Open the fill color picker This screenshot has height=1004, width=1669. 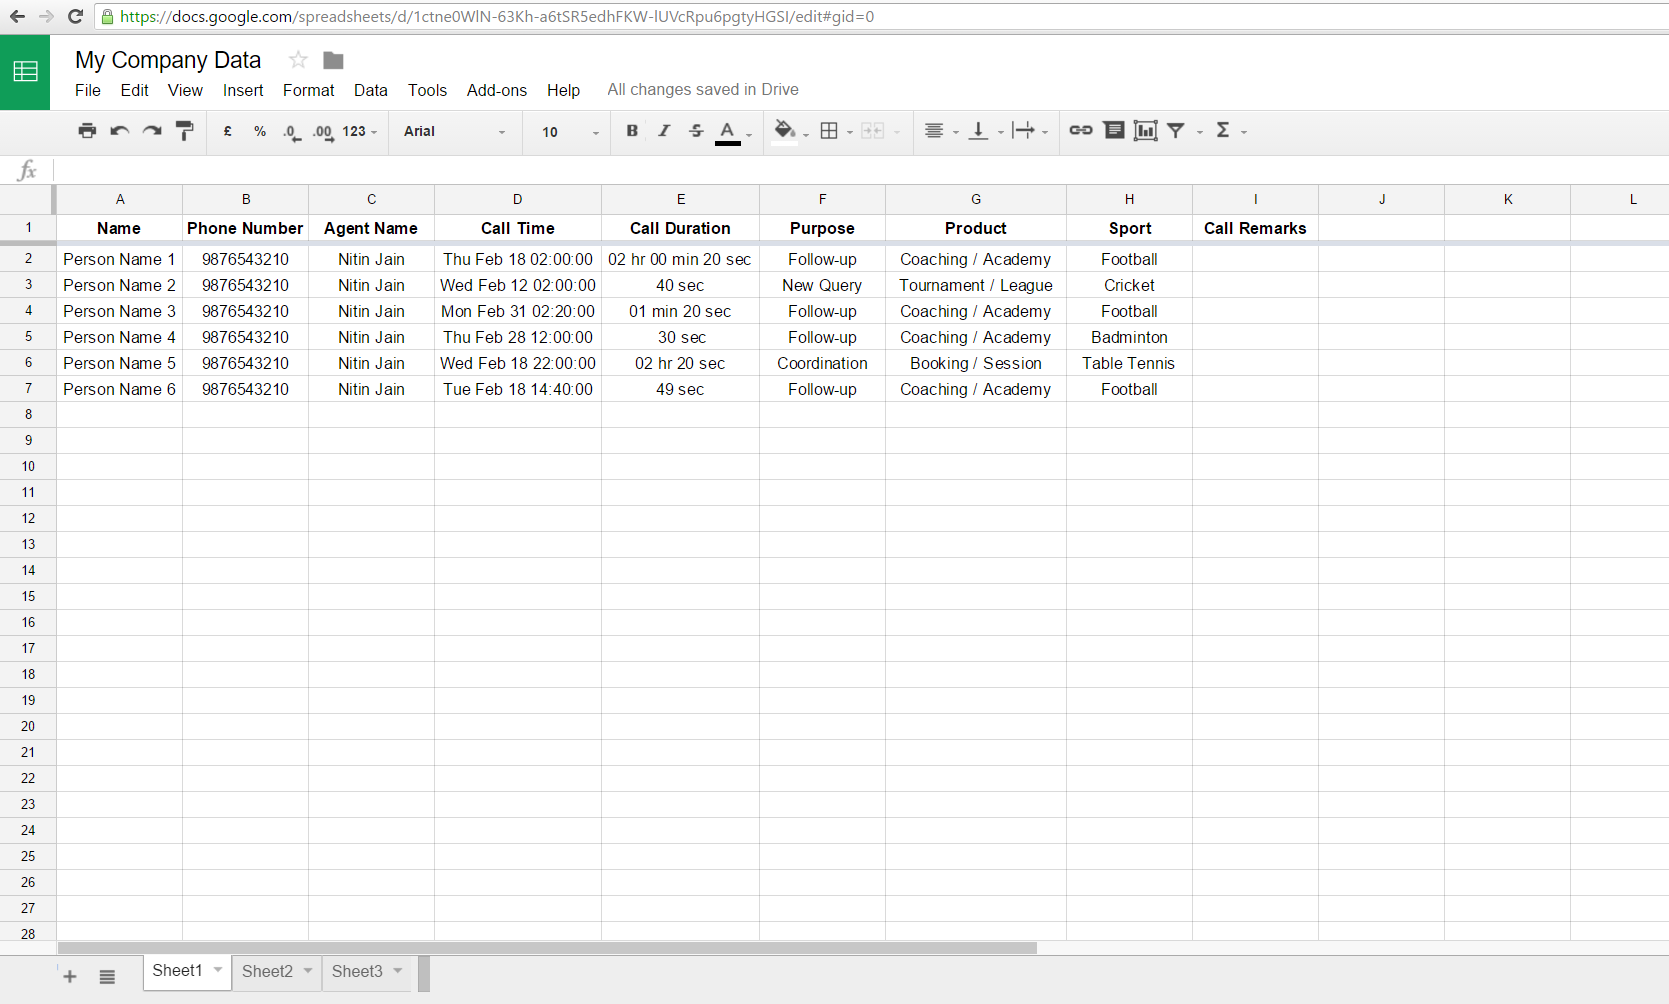tap(785, 131)
